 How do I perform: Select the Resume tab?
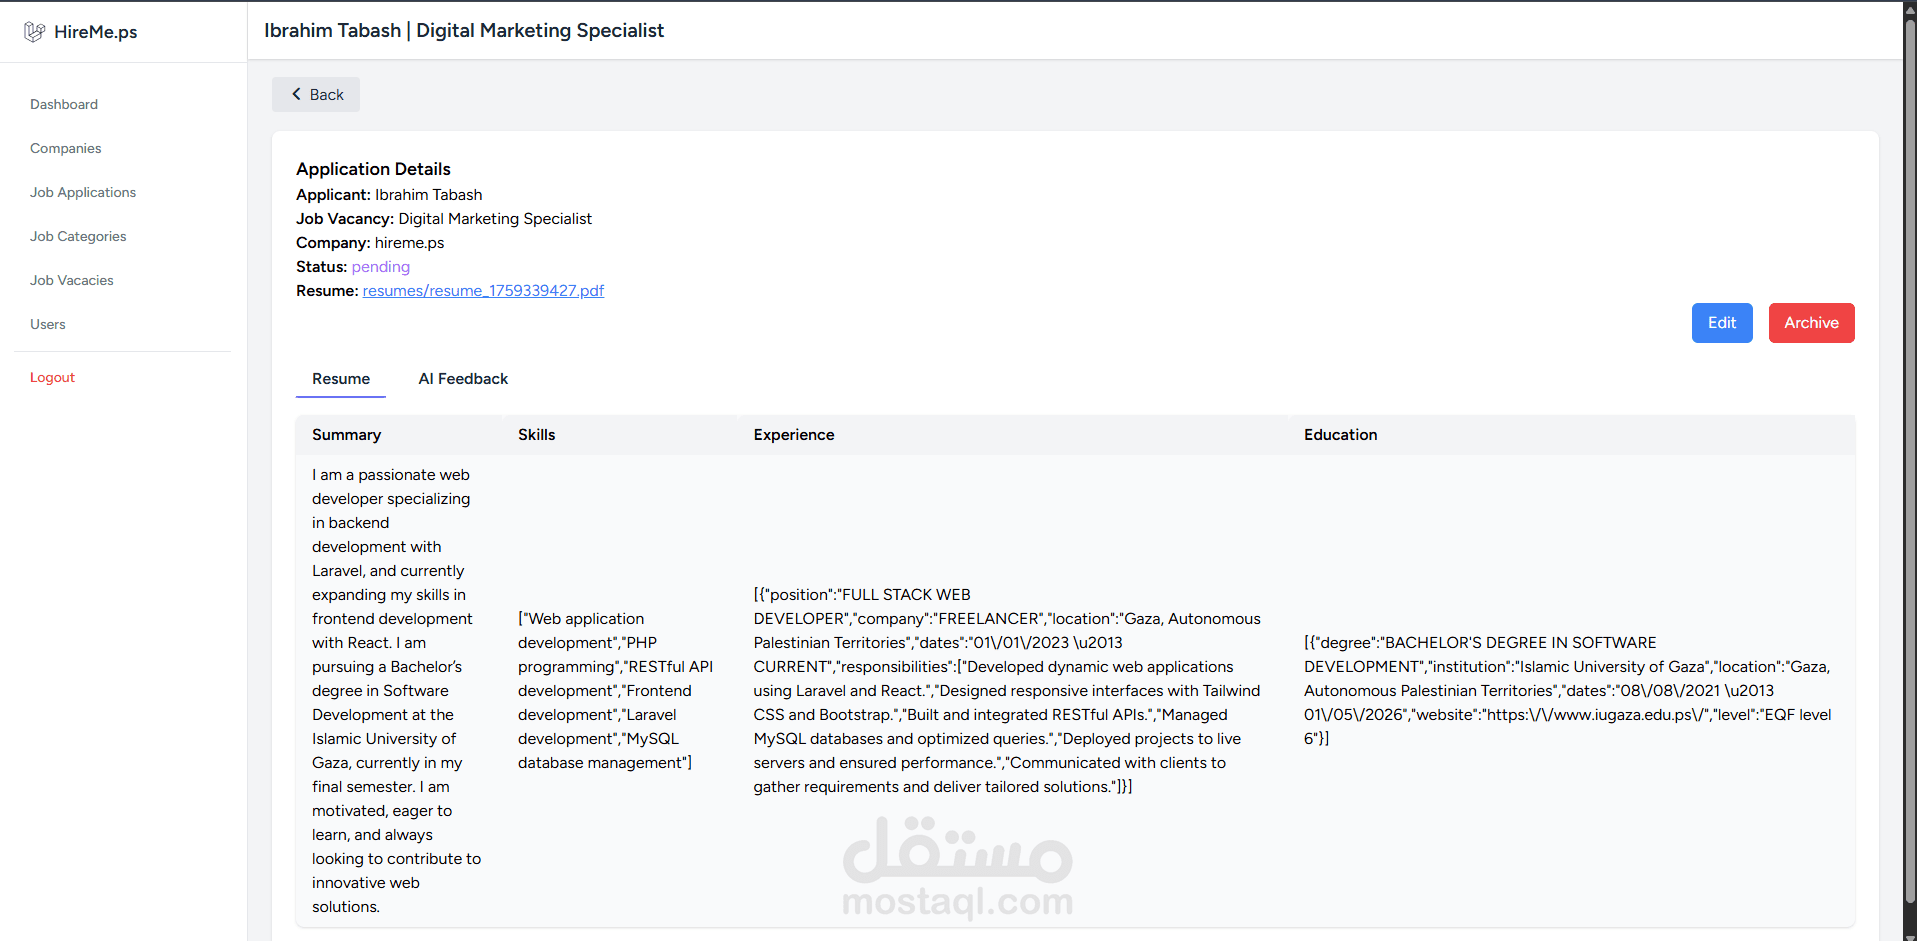coord(341,379)
